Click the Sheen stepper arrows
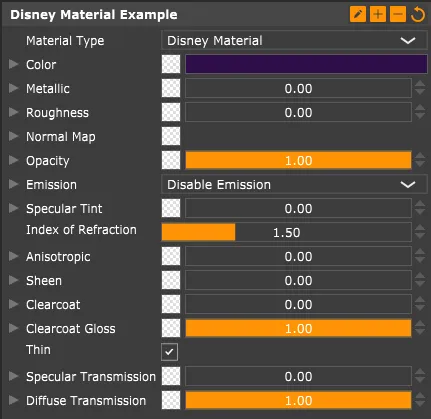The height and width of the screenshot is (419, 431). pos(420,280)
